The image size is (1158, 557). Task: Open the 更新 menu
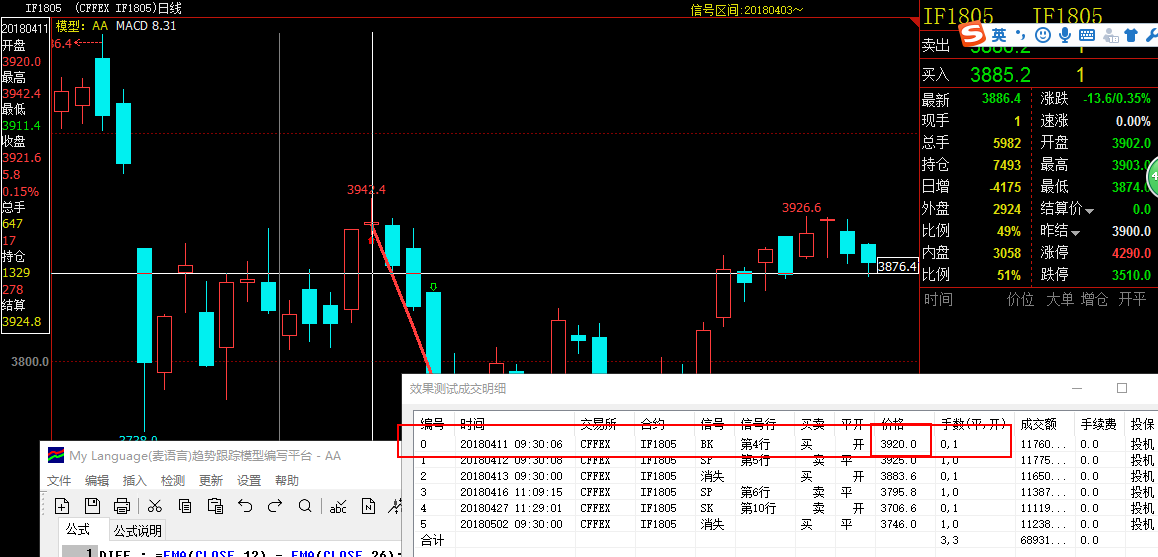click(210, 480)
